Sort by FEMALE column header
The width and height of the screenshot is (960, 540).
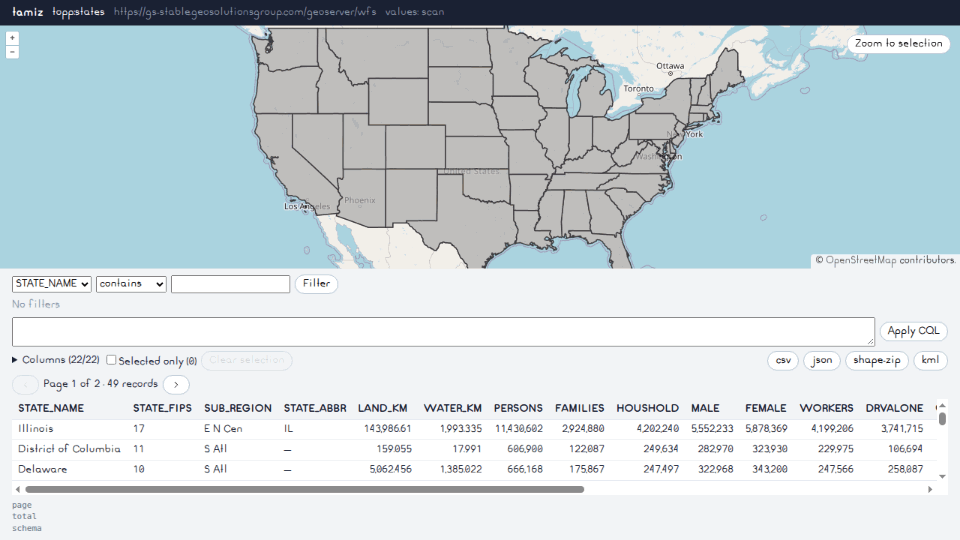click(765, 408)
